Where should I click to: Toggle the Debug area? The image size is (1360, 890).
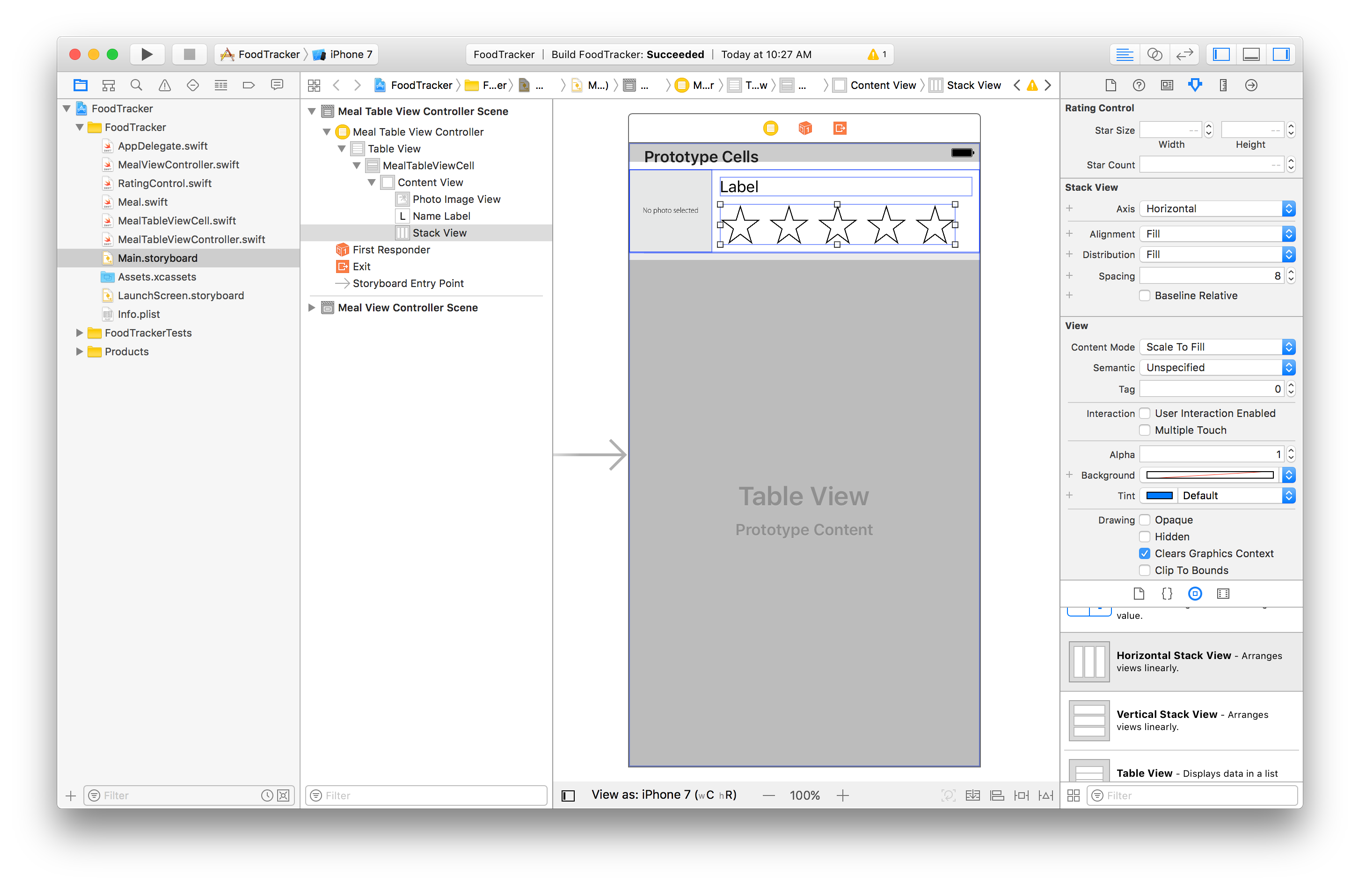[1250, 54]
